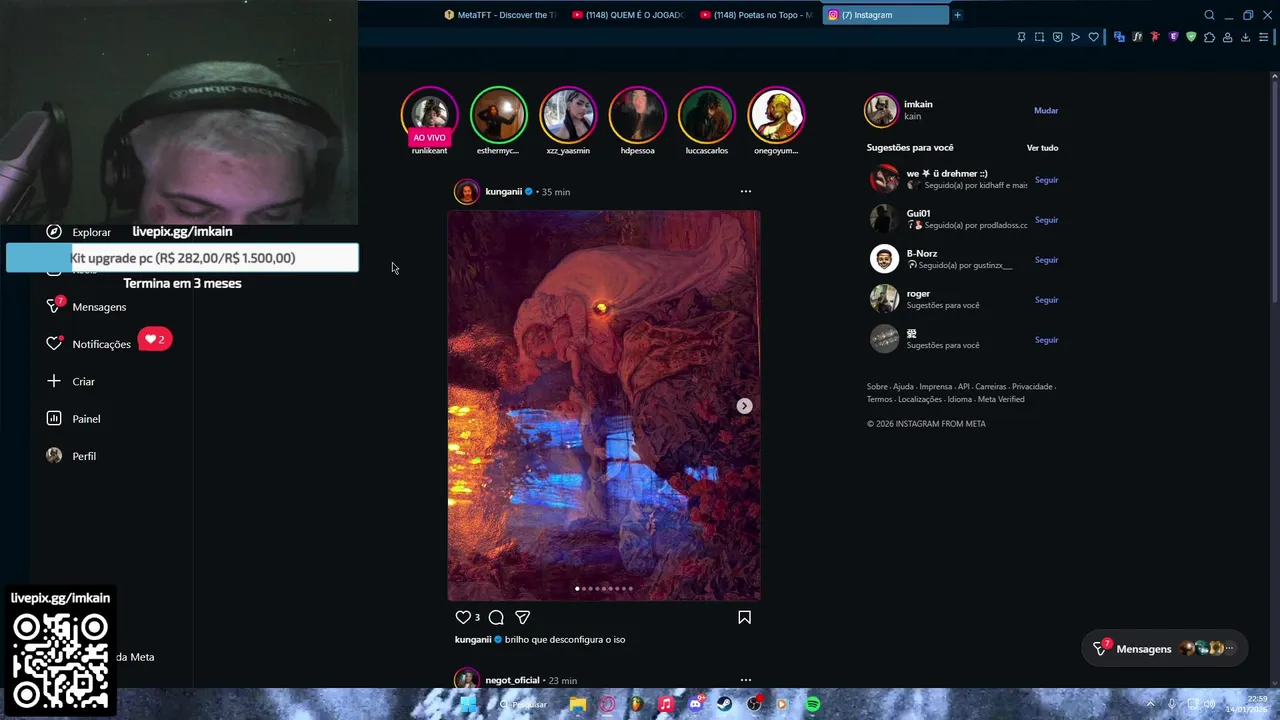This screenshot has height=720, width=1280.
Task: Share the kunganii post via send icon
Action: (522, 618)
